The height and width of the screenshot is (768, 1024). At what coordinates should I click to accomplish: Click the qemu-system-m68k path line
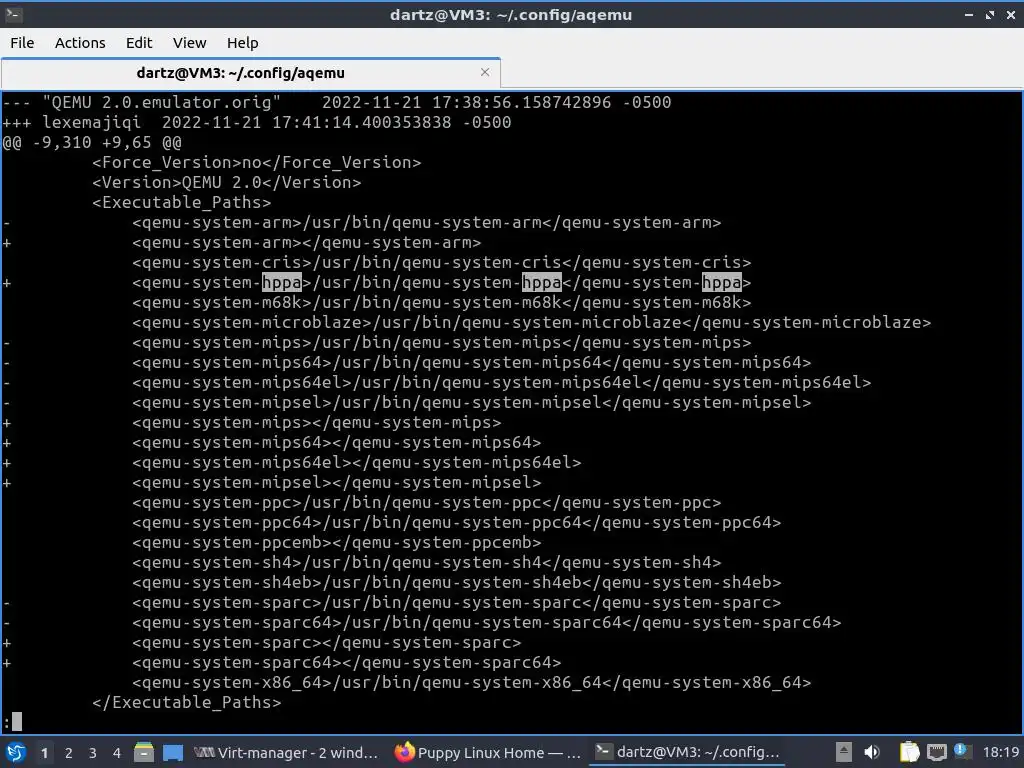point(441,302)
